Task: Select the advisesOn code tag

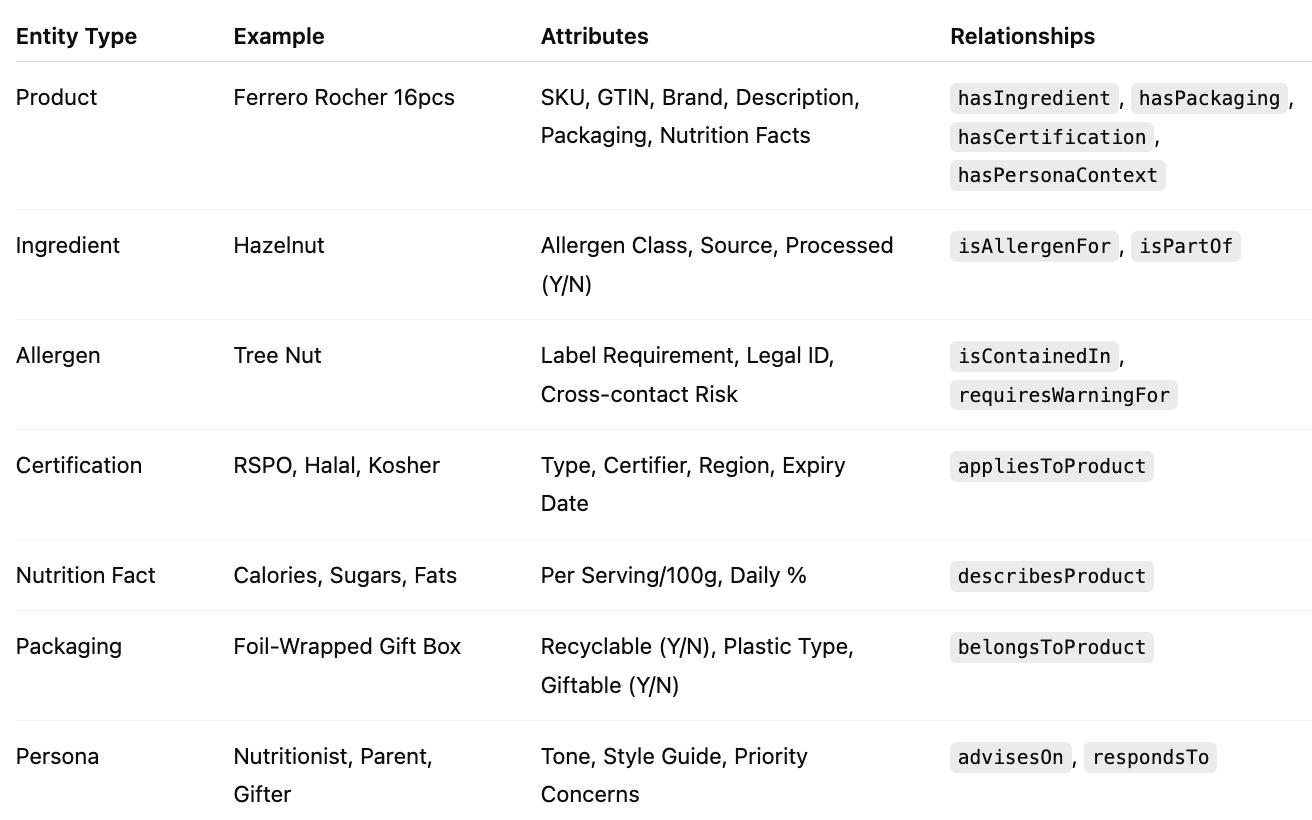Action: pyautogui.click(x=1010, y=757)
